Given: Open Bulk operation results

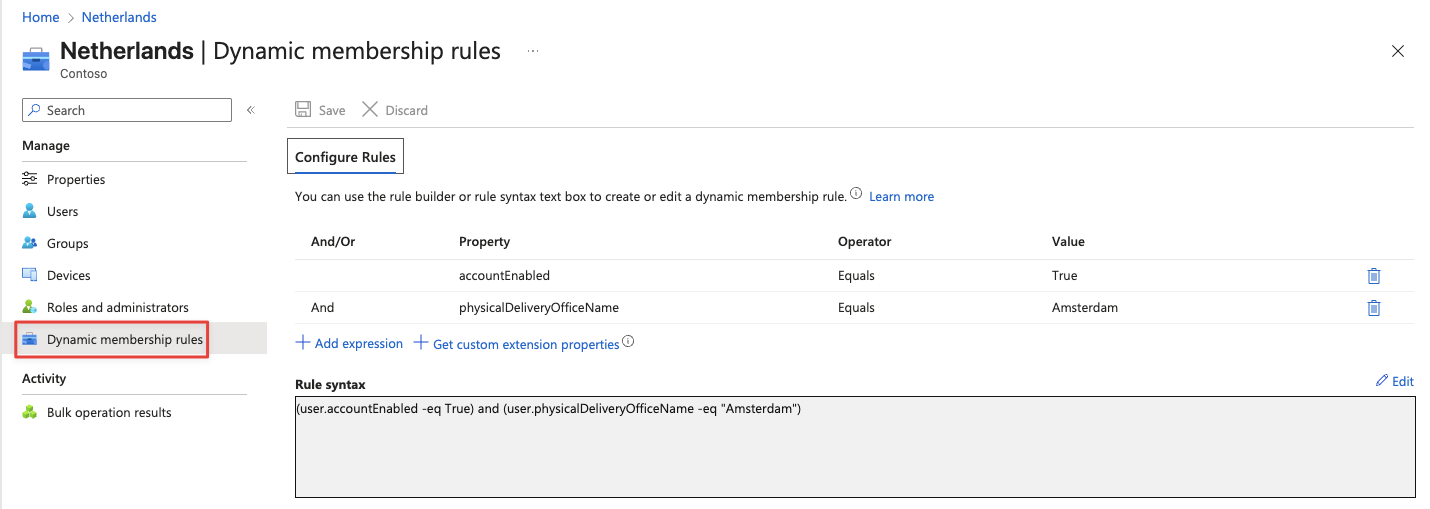Looking at the screenshot, I should pos(109,413).
